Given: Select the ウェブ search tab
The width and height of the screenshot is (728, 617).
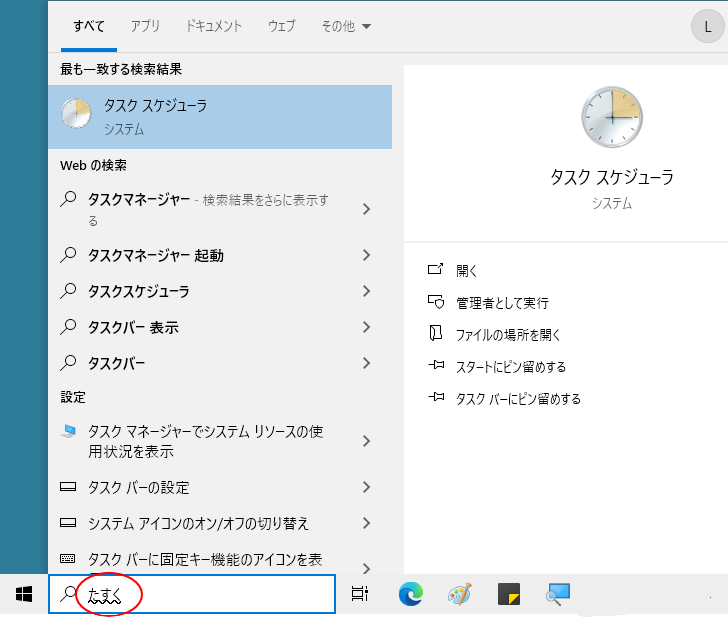Looking at the screenshot, I should click(281, 27).
